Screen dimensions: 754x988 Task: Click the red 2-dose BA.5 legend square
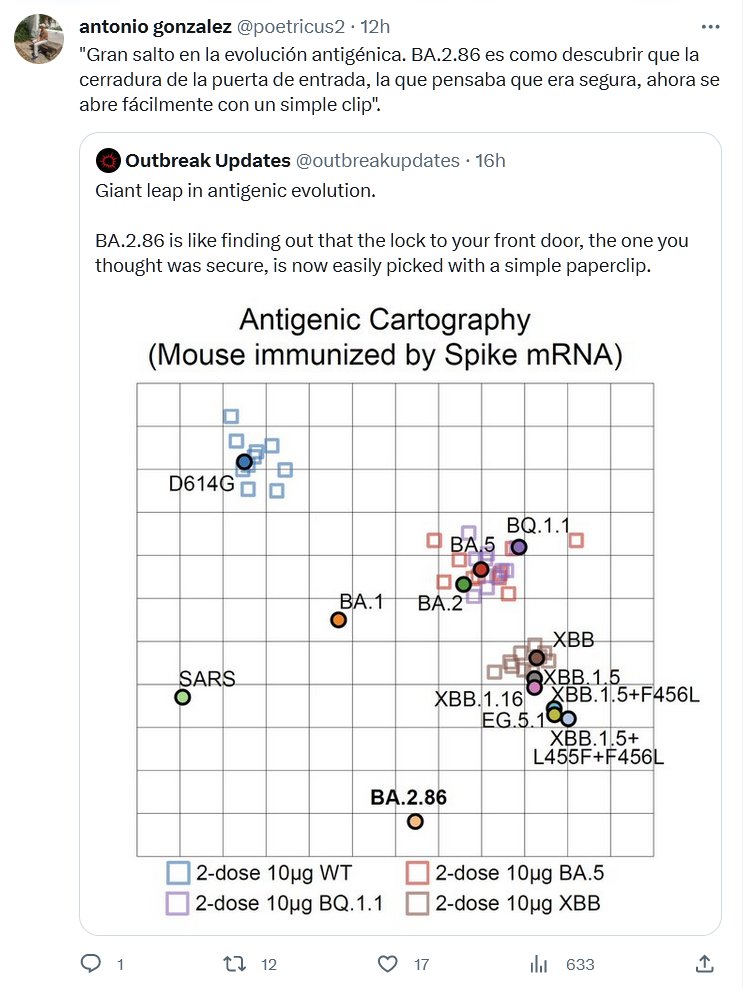click(418, 873)
